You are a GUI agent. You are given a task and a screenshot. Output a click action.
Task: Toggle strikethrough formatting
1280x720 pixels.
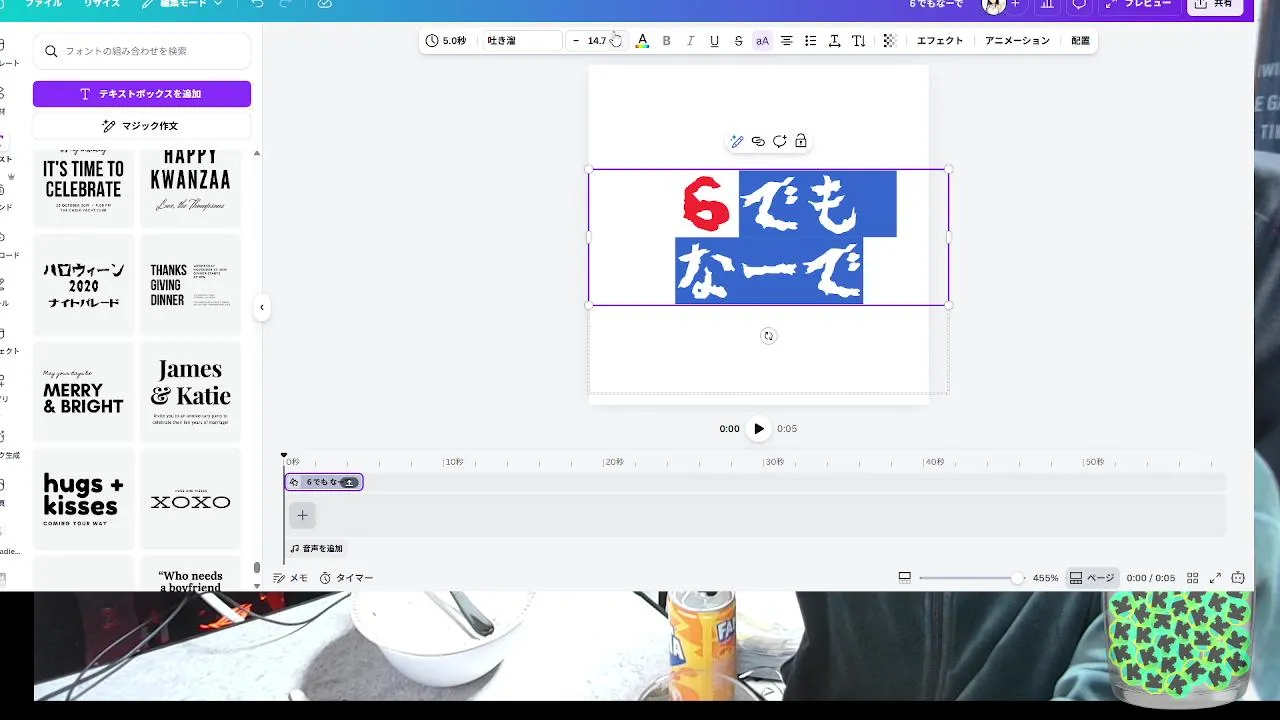tap(738, 41)
